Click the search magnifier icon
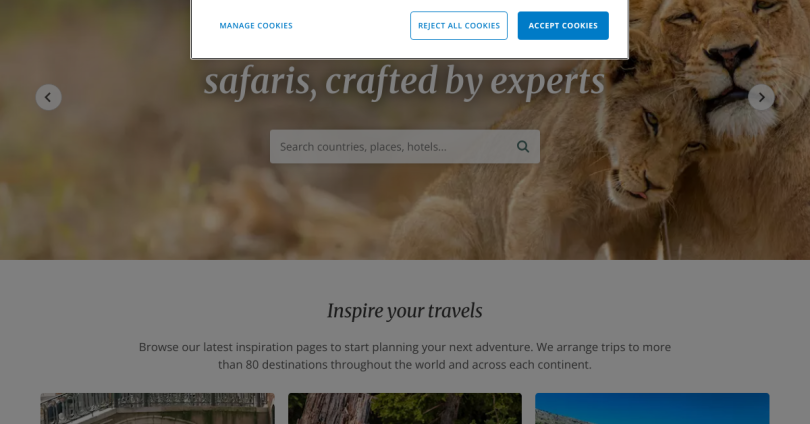The width and height of the screenshot is (810, 424). [x=523, y=147]
